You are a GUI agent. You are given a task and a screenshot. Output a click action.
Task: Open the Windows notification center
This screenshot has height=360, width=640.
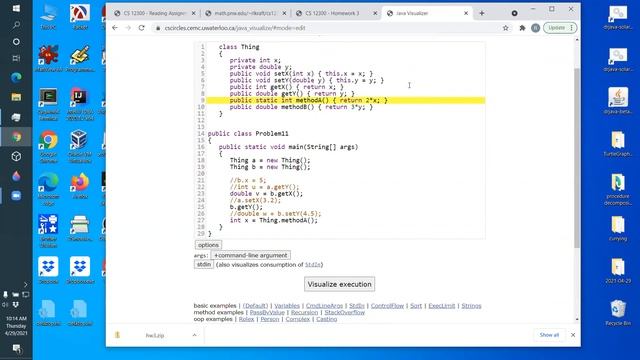coord(16,348)
